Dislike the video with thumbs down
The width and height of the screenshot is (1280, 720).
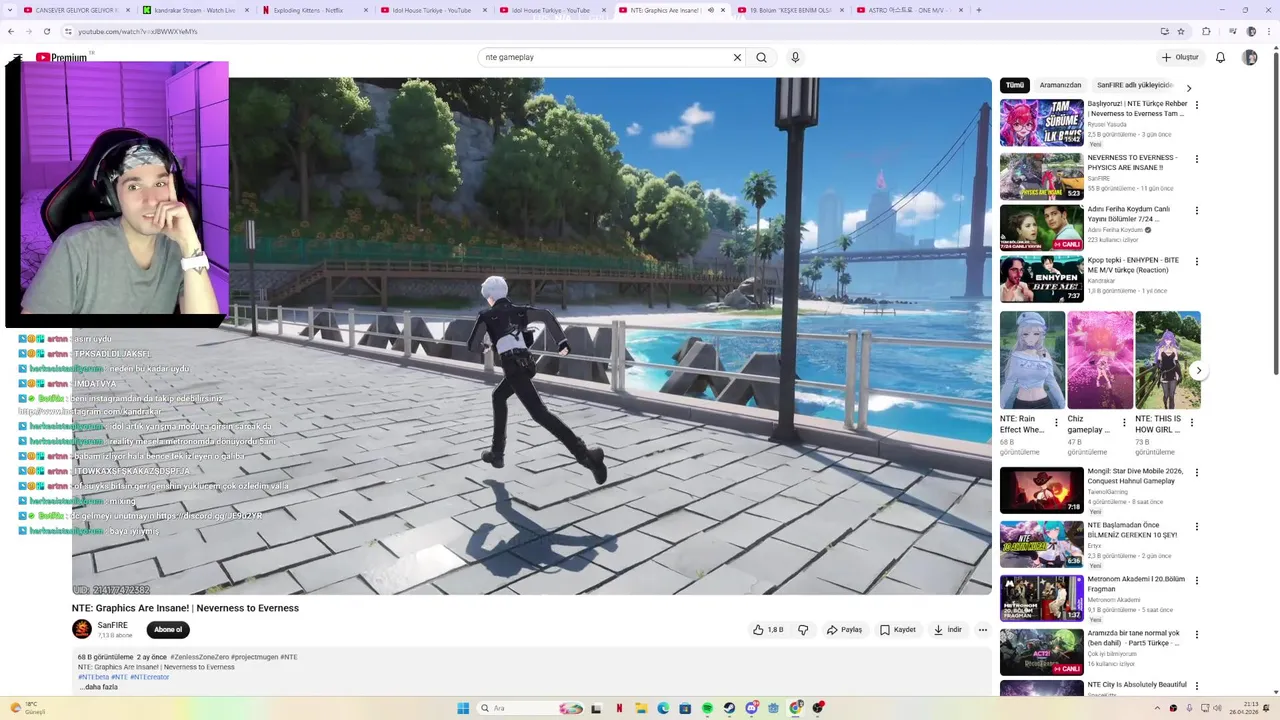[x=803, y=630]
